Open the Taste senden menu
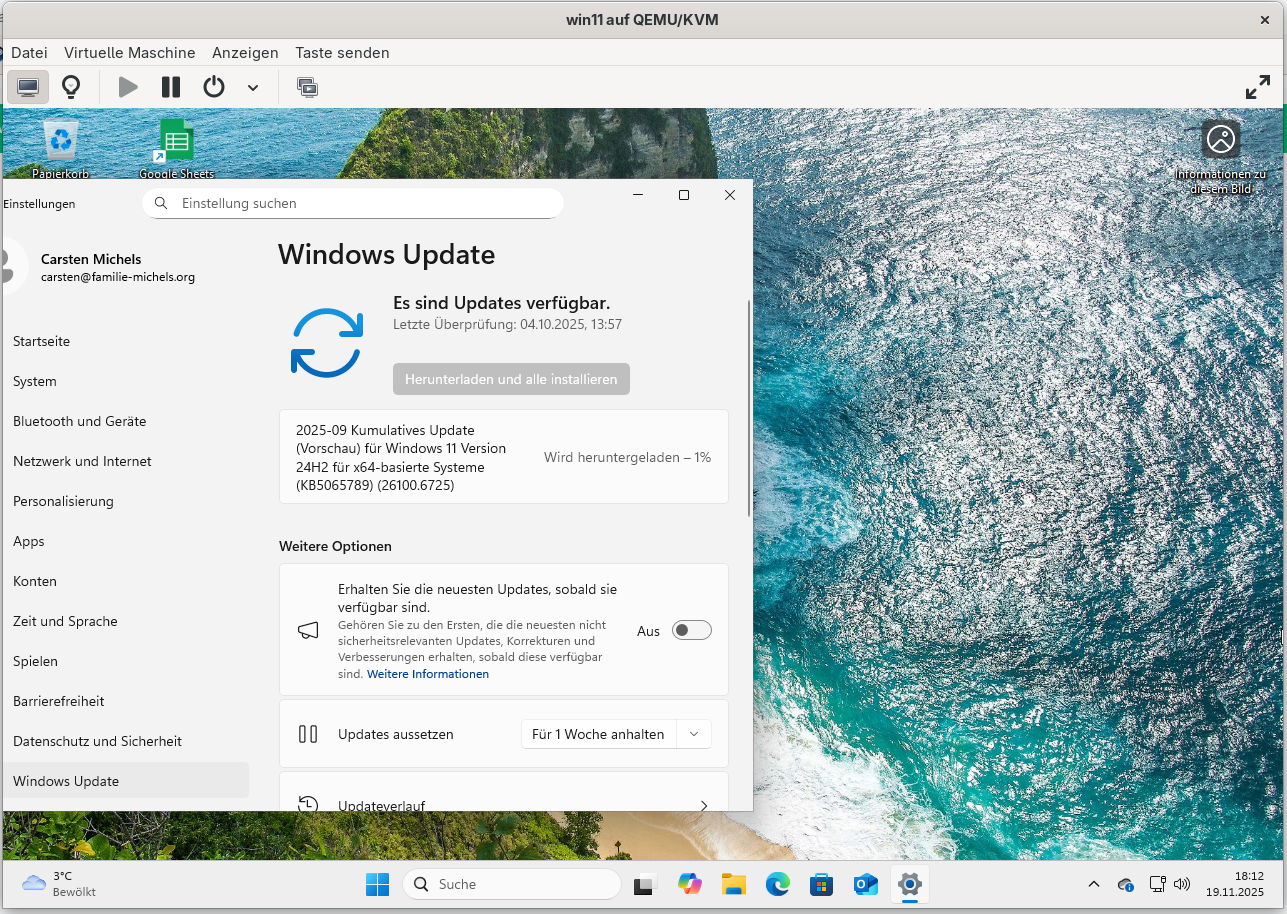The image size is (1287, 914). click(x=342, y=52)
